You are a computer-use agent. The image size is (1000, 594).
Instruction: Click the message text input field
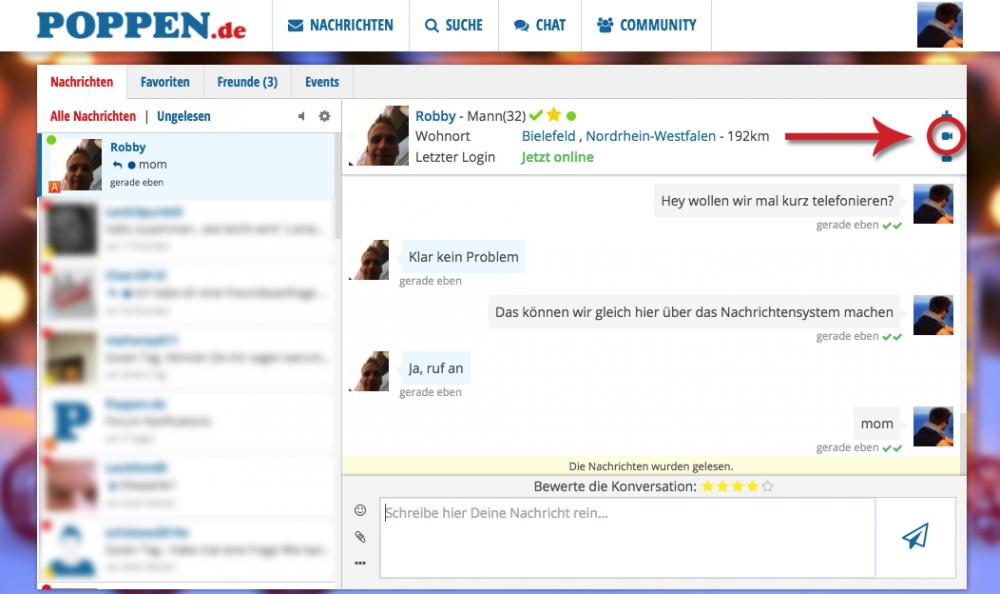[x=627, y=538]
